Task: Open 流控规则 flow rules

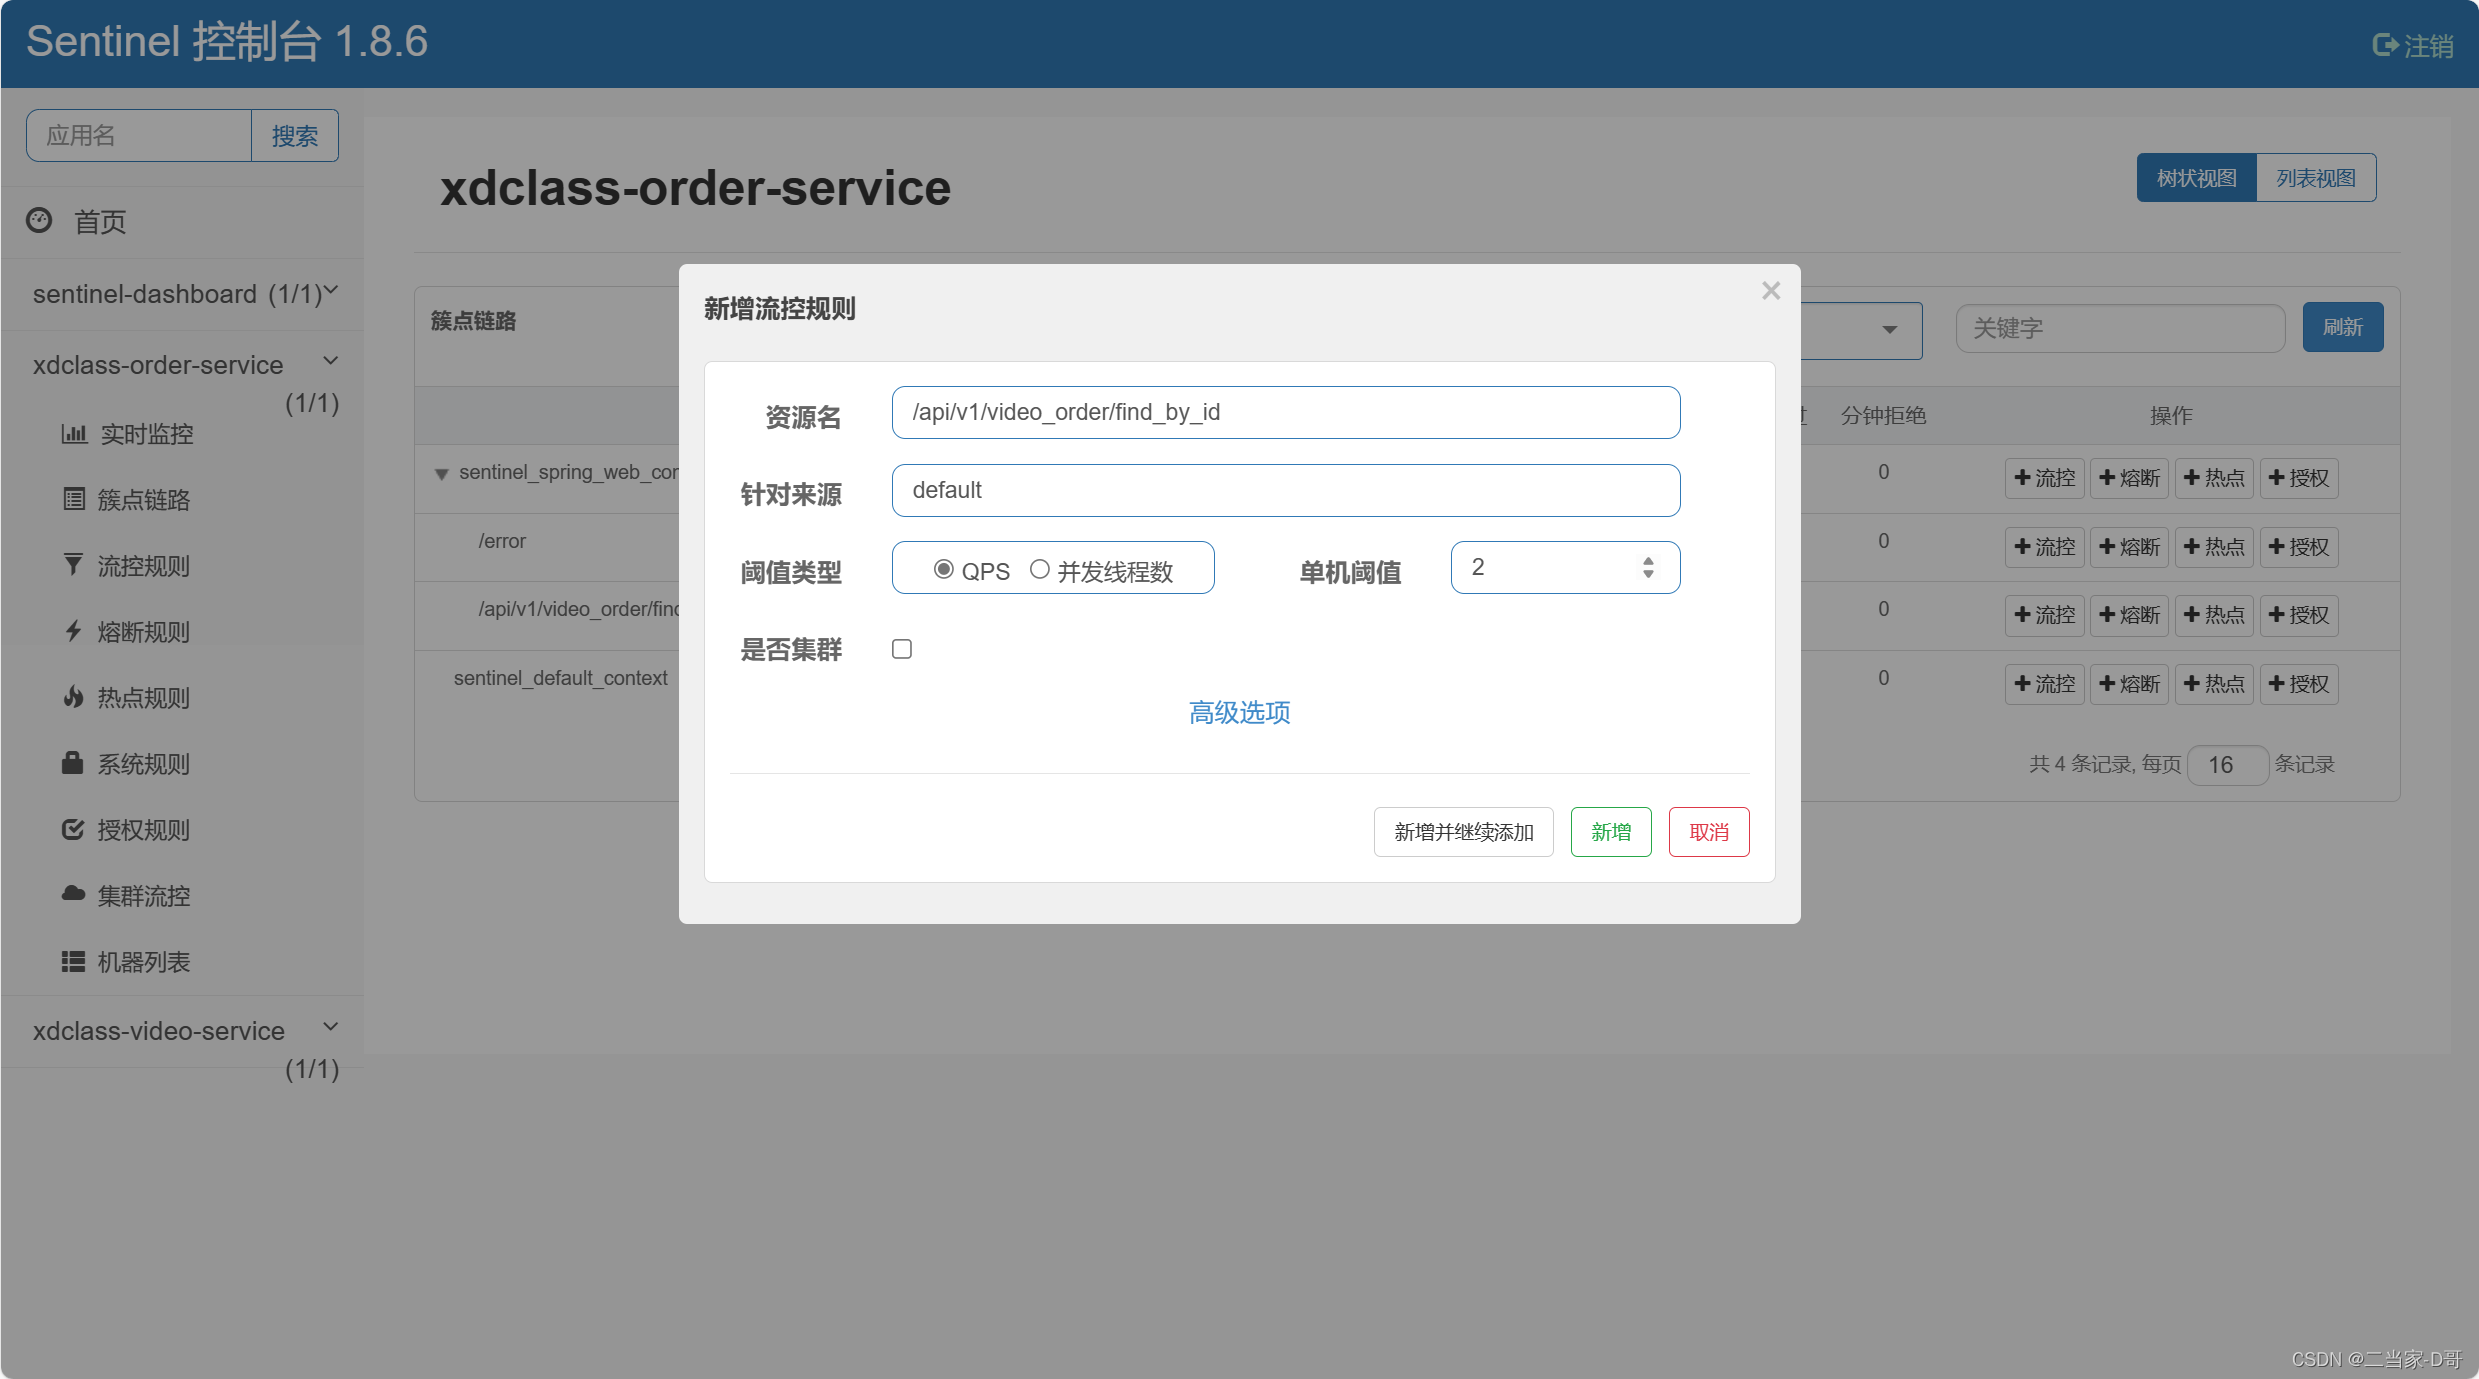Action: [127, 566]
